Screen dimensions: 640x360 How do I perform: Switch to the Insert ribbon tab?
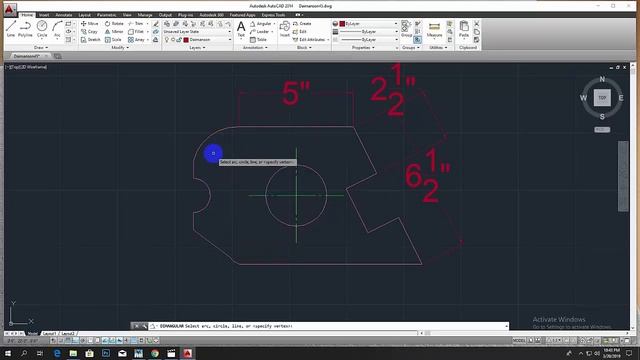click(44, 15)
